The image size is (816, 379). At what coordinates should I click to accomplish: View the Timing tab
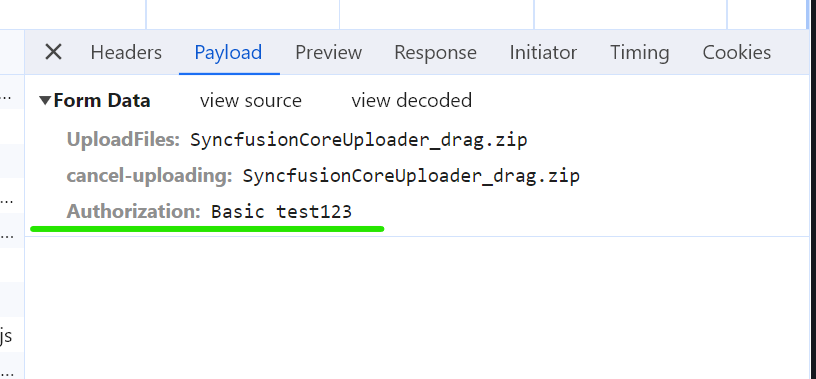pyautogui.click(x=640, y=52)
